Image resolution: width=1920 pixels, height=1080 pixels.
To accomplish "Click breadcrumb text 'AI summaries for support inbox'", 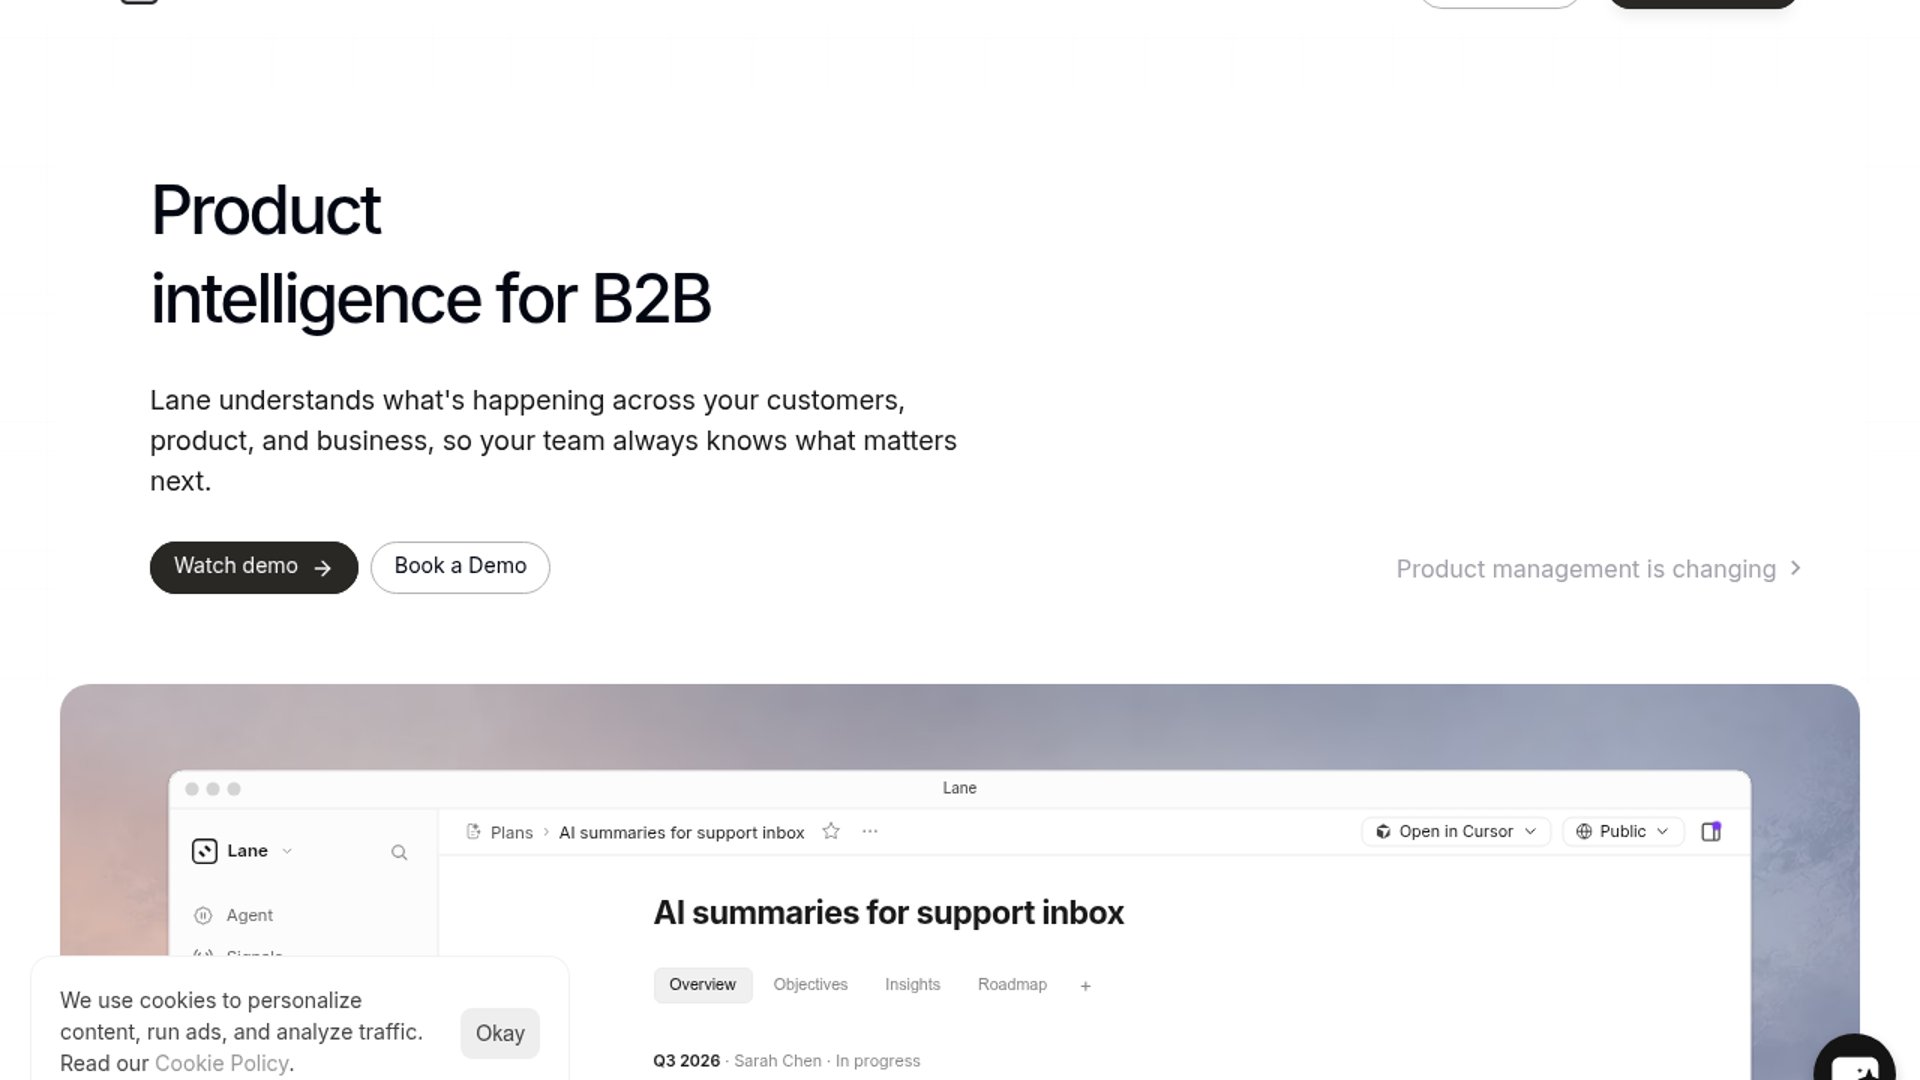I will (x=681, y=832).
